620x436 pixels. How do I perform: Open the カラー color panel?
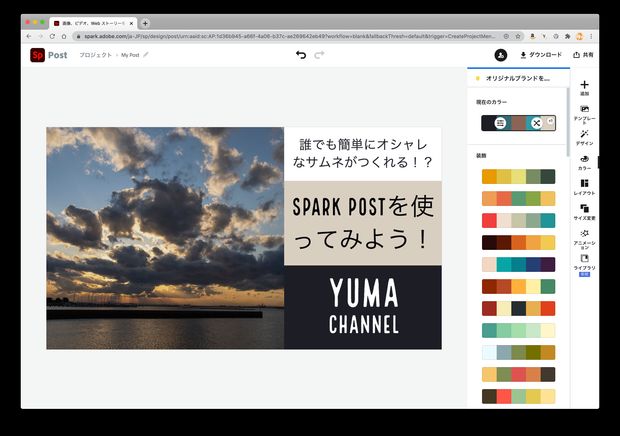click(x=584, y=162)
